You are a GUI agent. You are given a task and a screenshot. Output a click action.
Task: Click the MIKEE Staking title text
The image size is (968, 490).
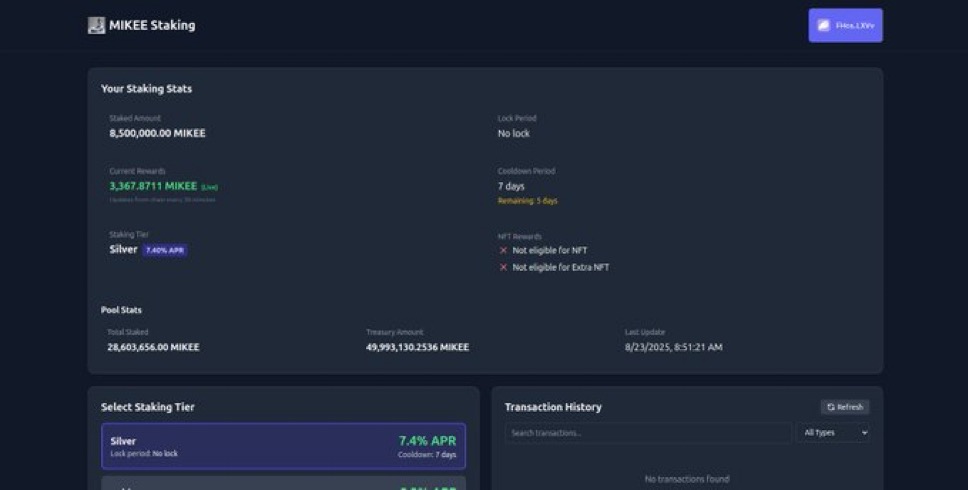pos(152,25)
